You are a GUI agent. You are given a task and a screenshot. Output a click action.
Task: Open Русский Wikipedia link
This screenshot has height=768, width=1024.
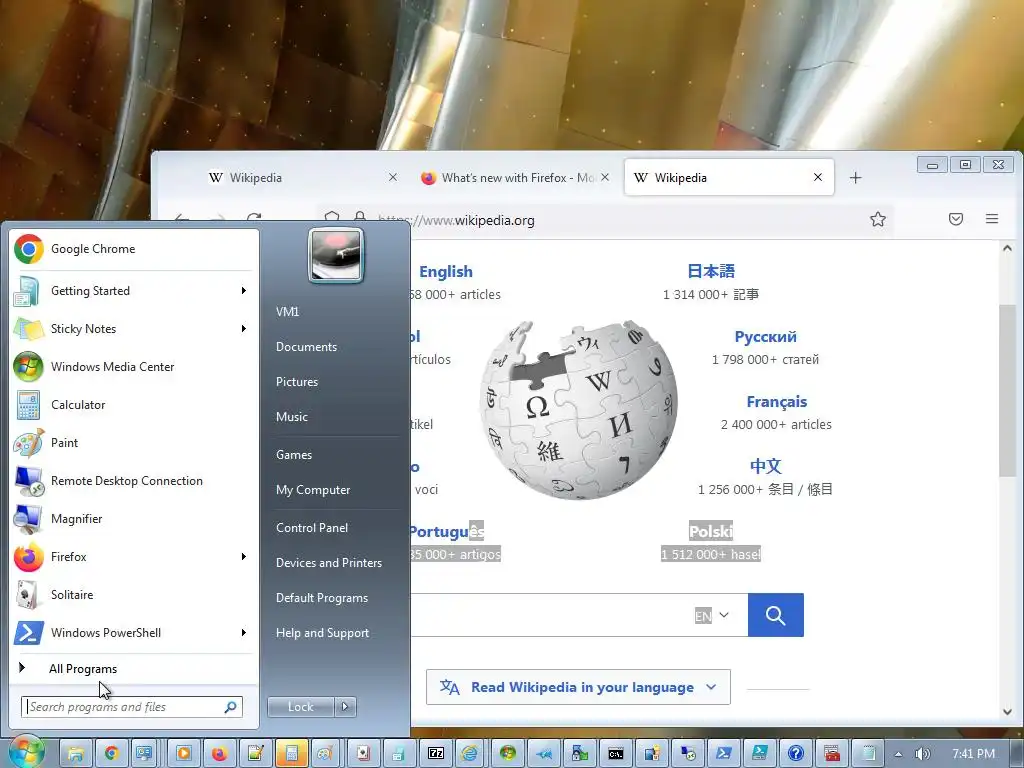[765, 337]
